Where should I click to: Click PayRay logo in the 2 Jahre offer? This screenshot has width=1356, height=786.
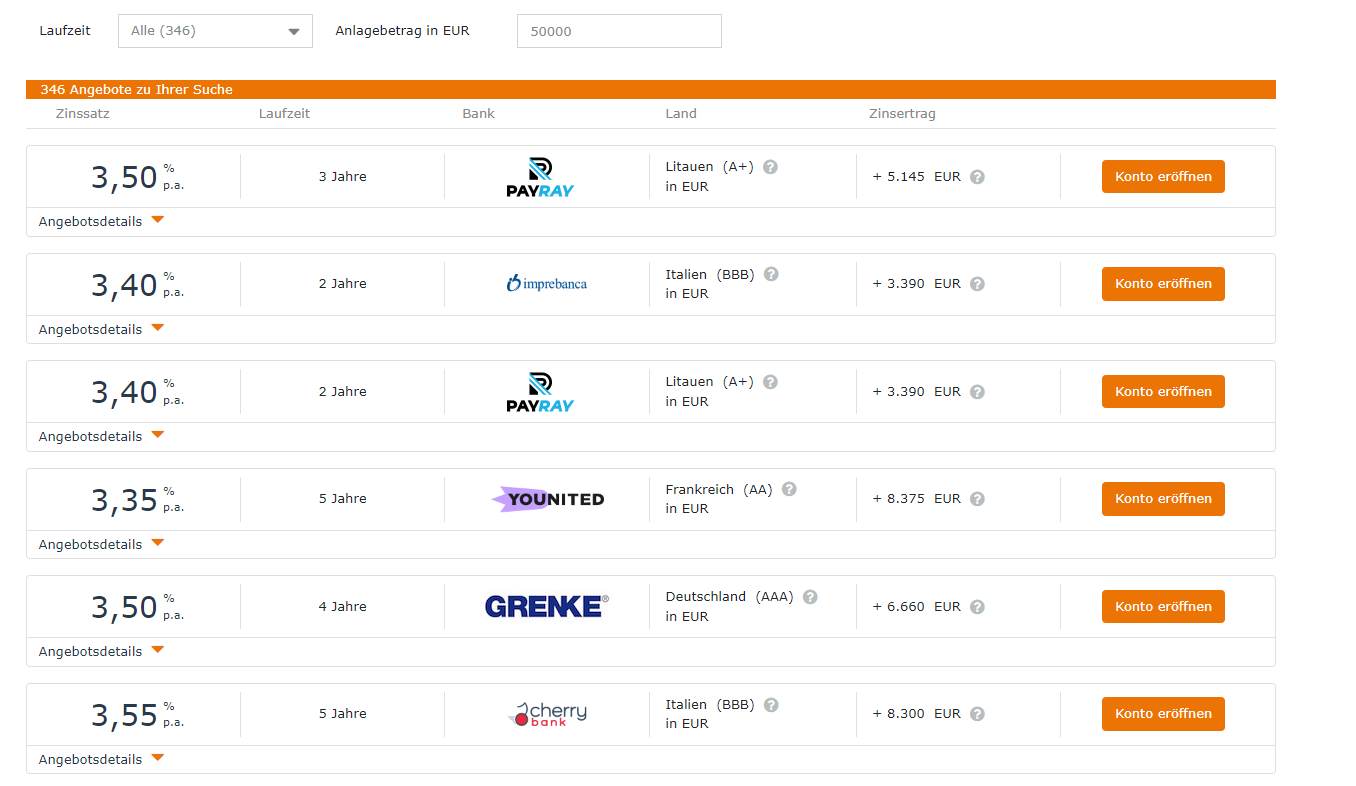point(541,392)
